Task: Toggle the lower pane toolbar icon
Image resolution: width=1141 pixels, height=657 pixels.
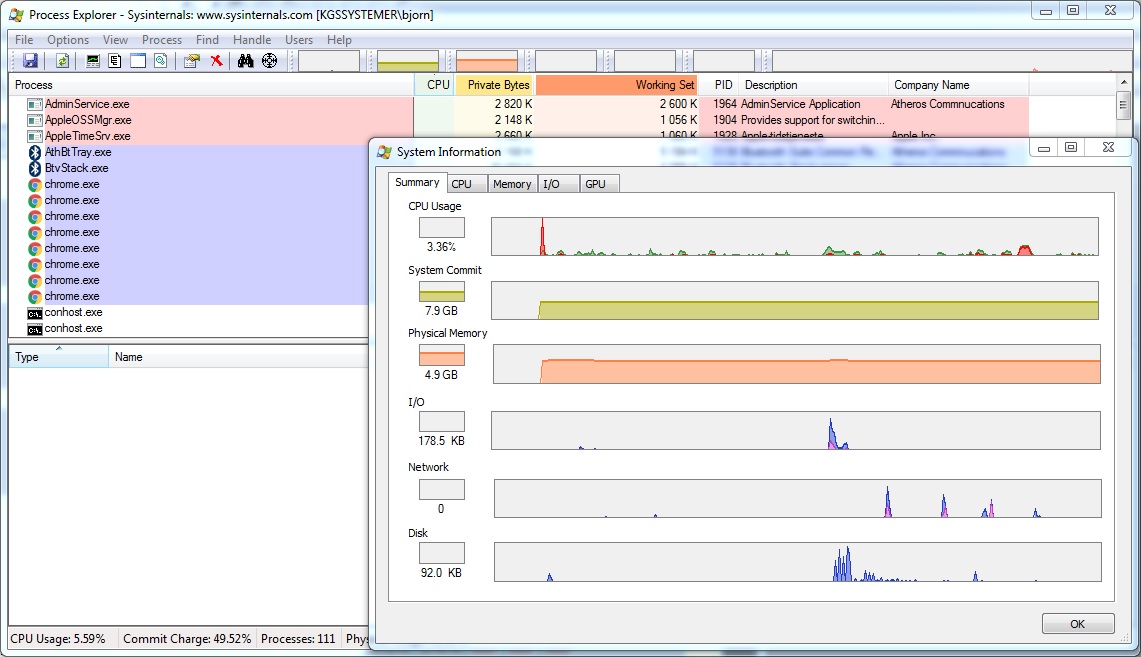Action: (x=138, y=61)
